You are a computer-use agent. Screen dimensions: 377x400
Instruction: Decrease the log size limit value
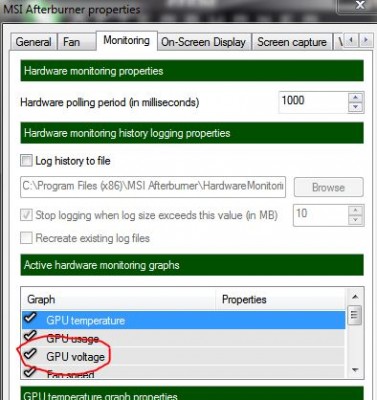356,220
